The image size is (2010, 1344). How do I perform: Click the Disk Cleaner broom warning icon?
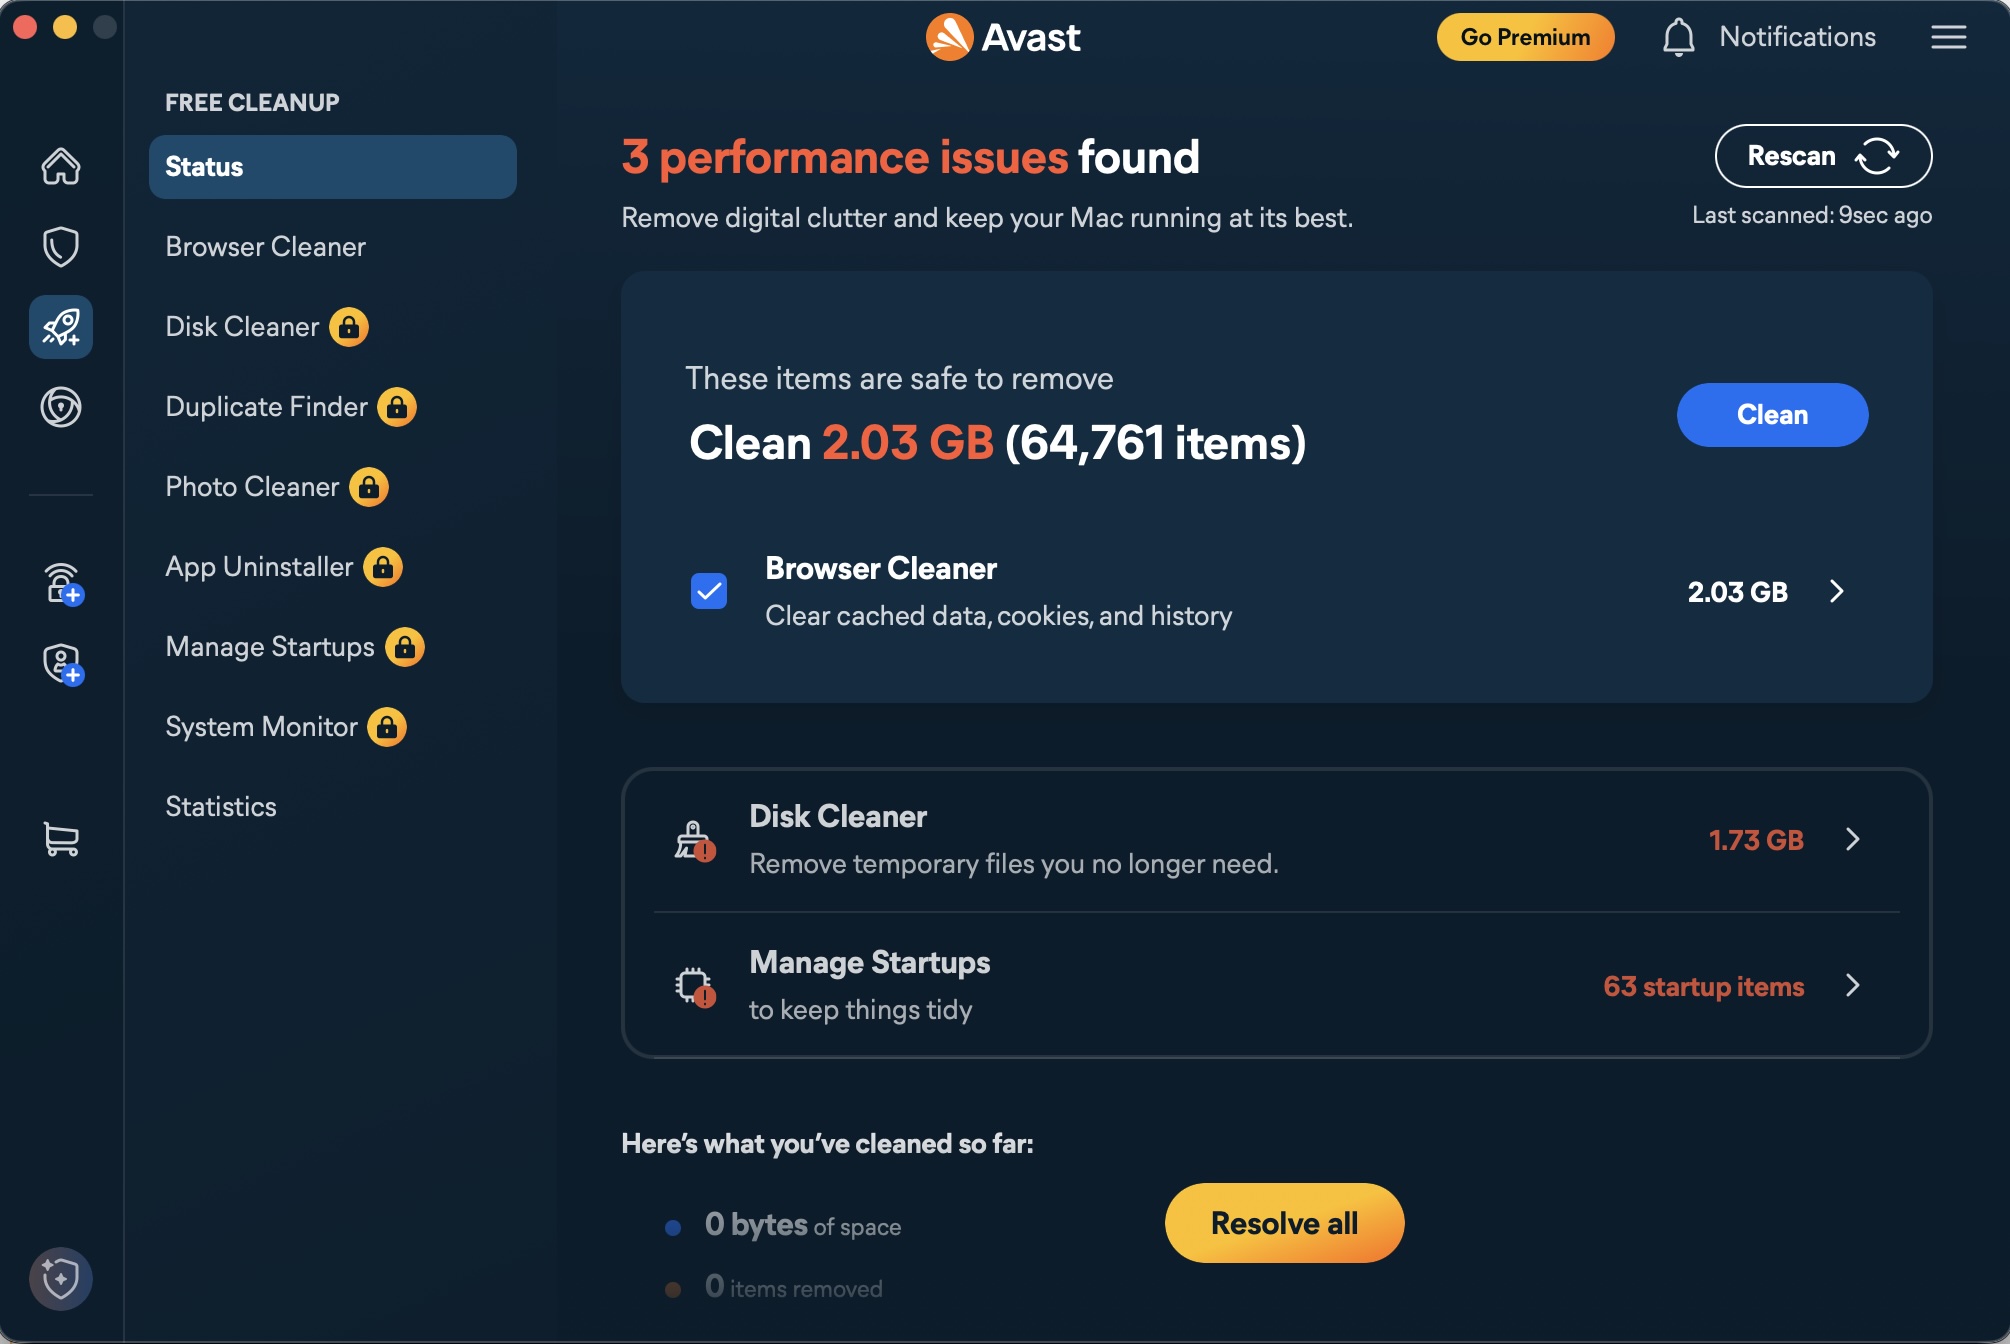coord(695,841)
